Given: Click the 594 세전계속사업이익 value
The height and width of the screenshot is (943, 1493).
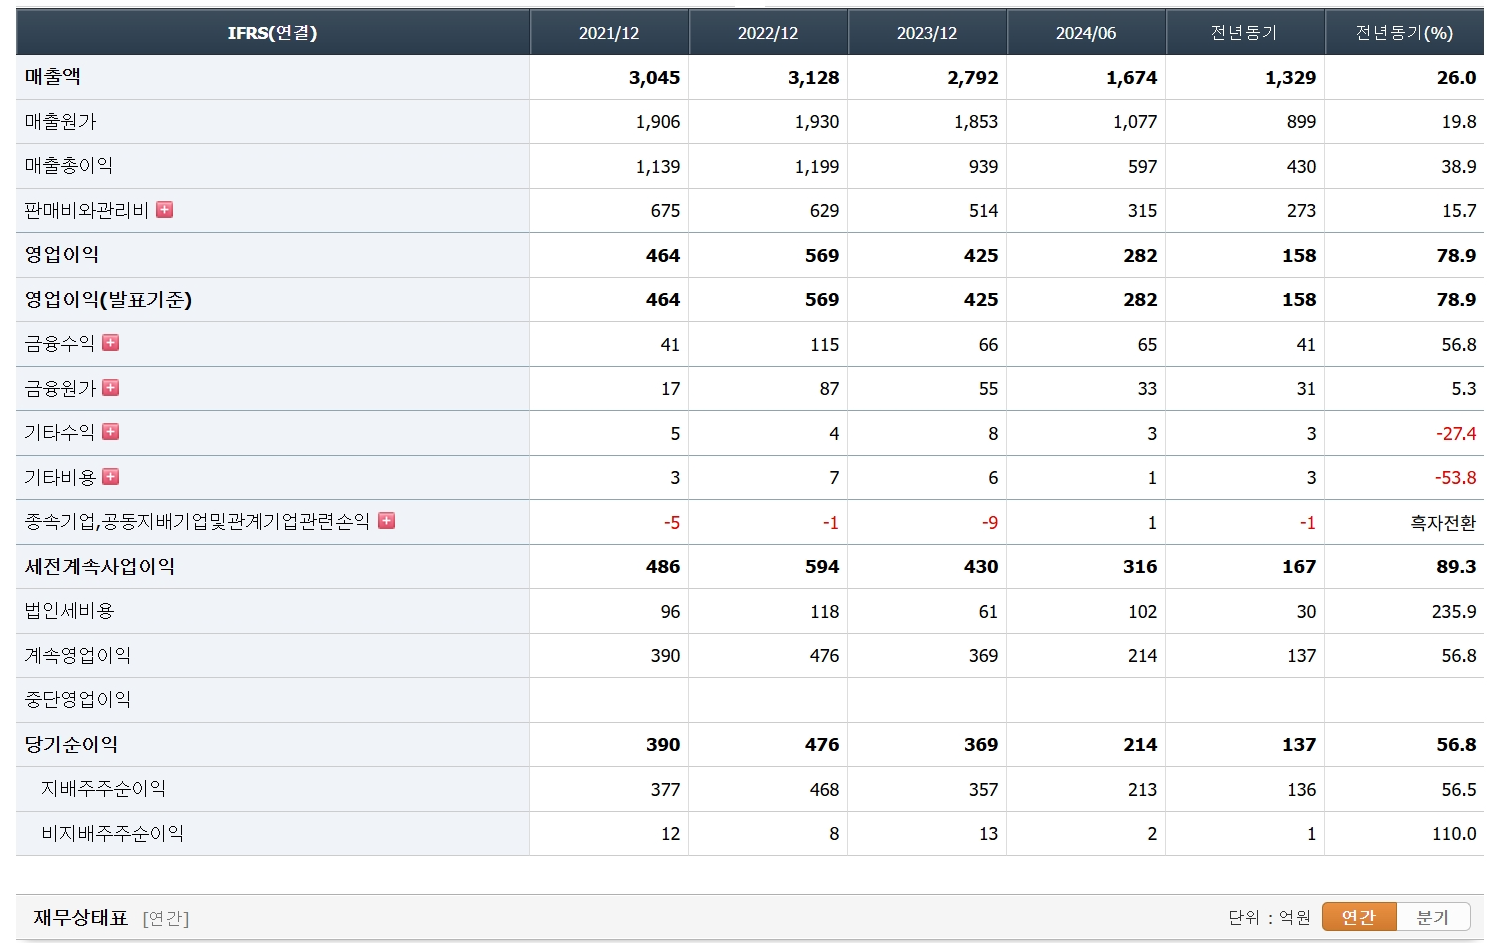Looking at the screenshot, I should [822, 567].
